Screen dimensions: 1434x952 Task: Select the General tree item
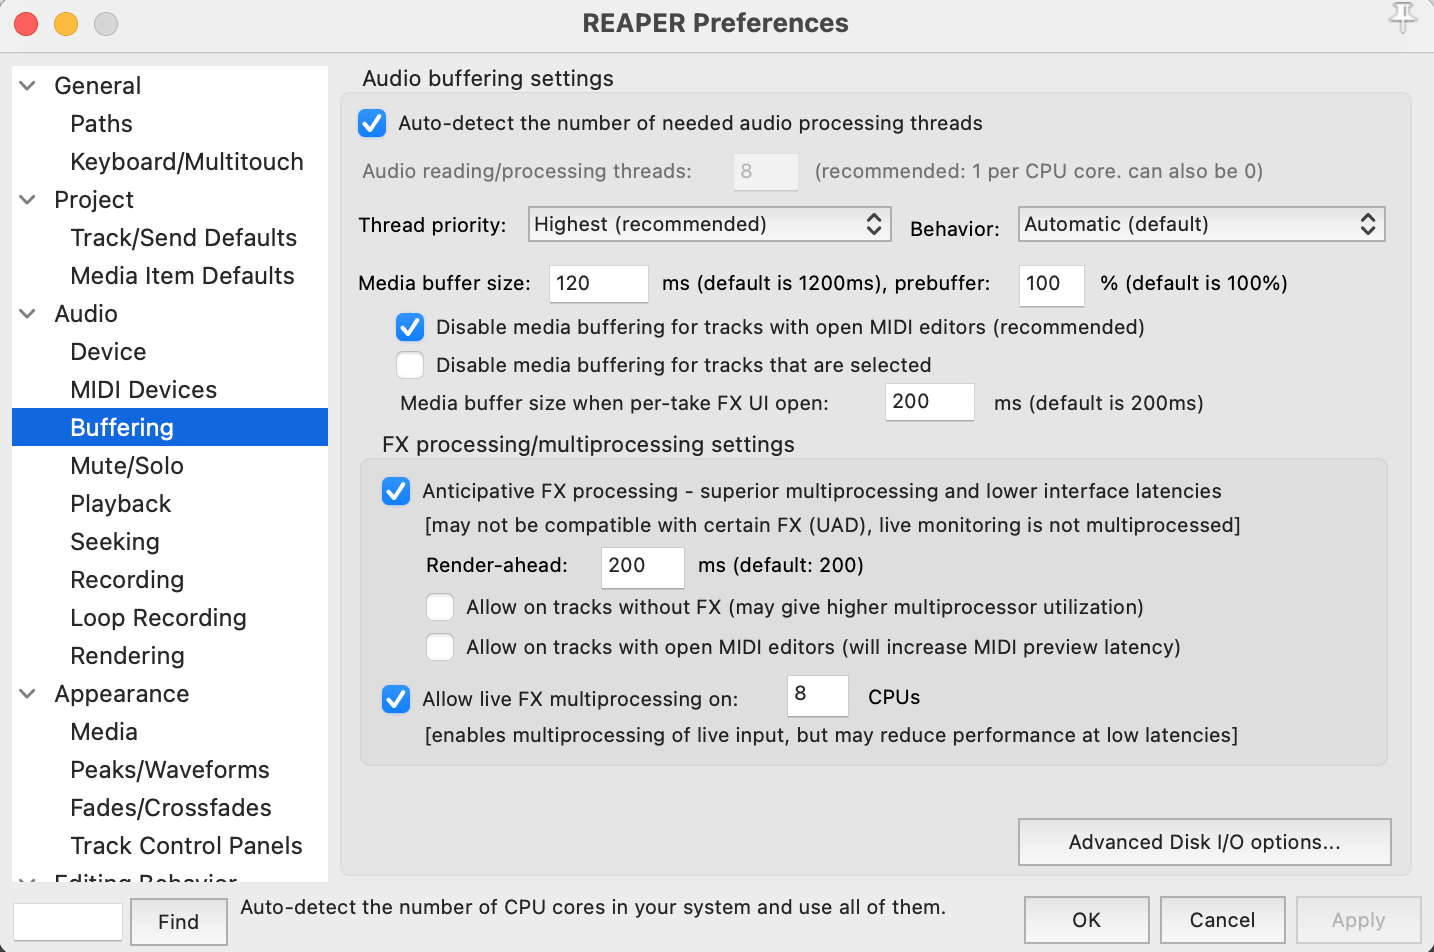[x=97, y=86]
